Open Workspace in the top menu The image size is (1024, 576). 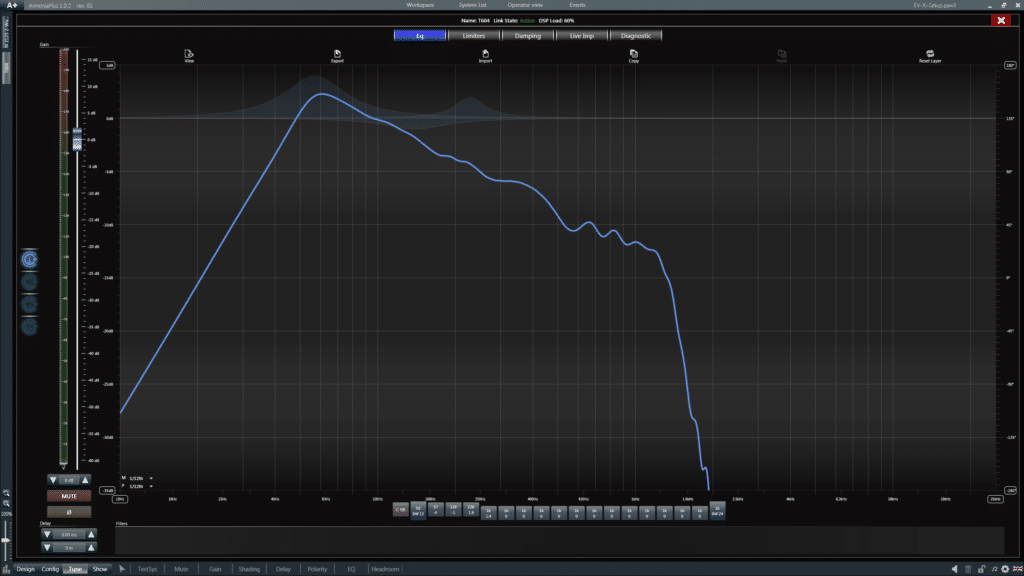coord(420,5)
